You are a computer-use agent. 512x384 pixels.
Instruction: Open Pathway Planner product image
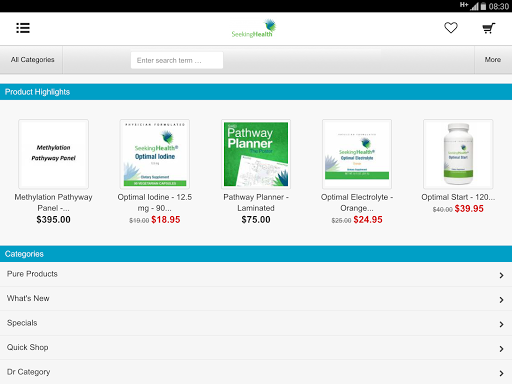click(x=256, y=154)
